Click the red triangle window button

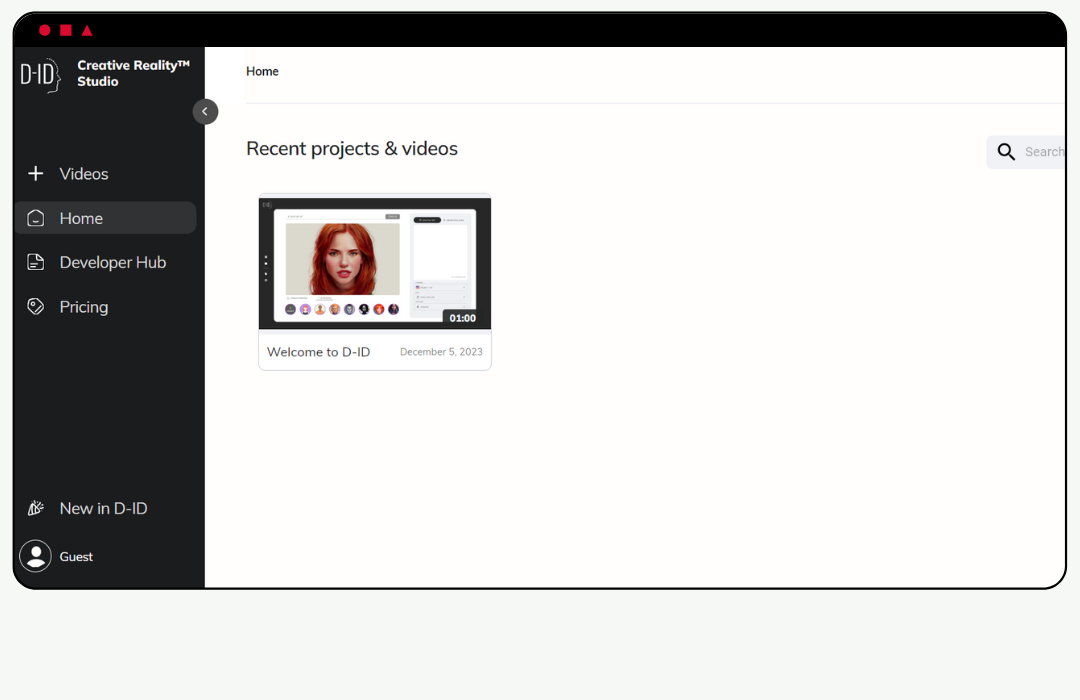[87, 30]
